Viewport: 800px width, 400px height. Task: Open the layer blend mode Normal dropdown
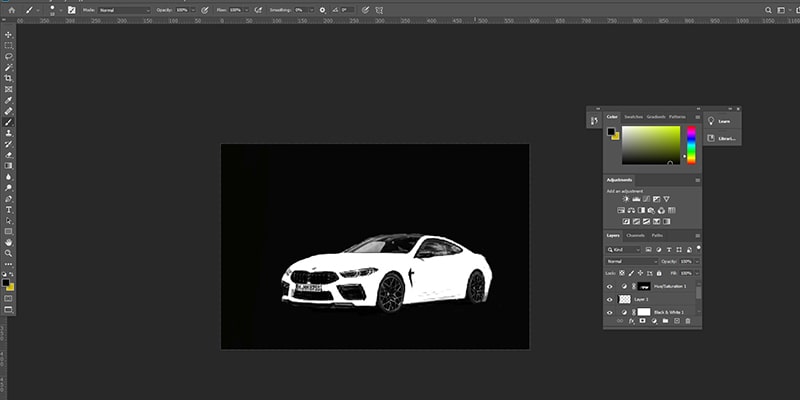pos(632,261)
